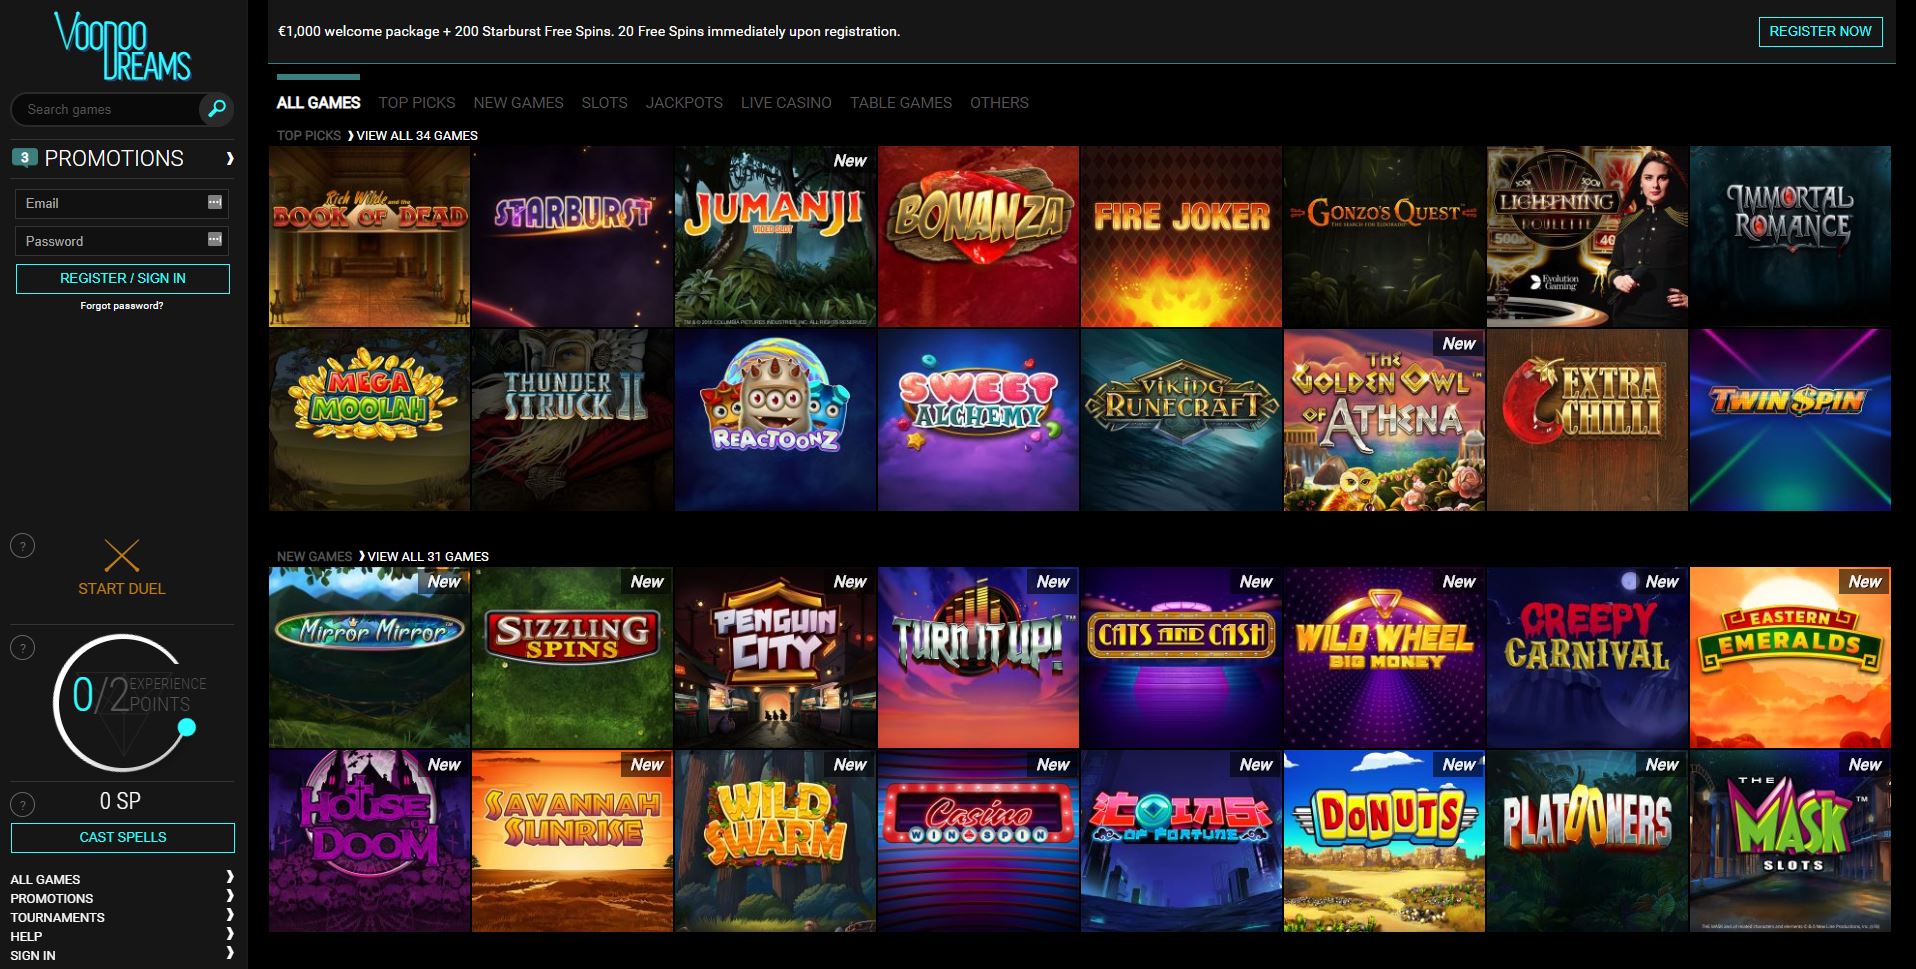1916x969 pixels.
Task: Open Lightning Roulette live game
Action: pos(1587,237)
